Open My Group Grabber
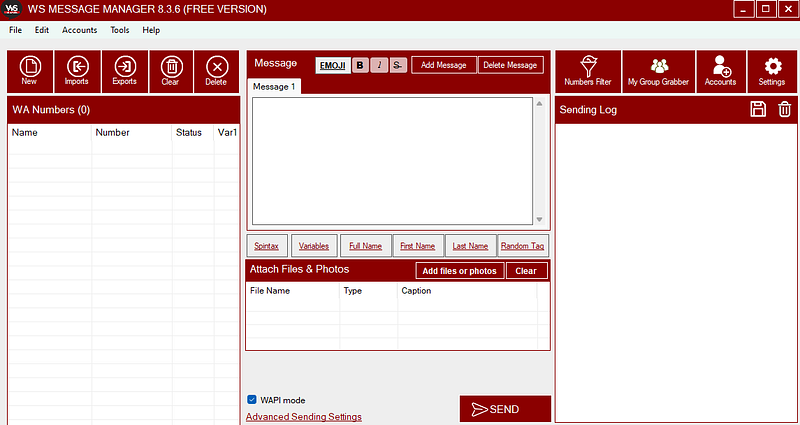 (659, 71)
